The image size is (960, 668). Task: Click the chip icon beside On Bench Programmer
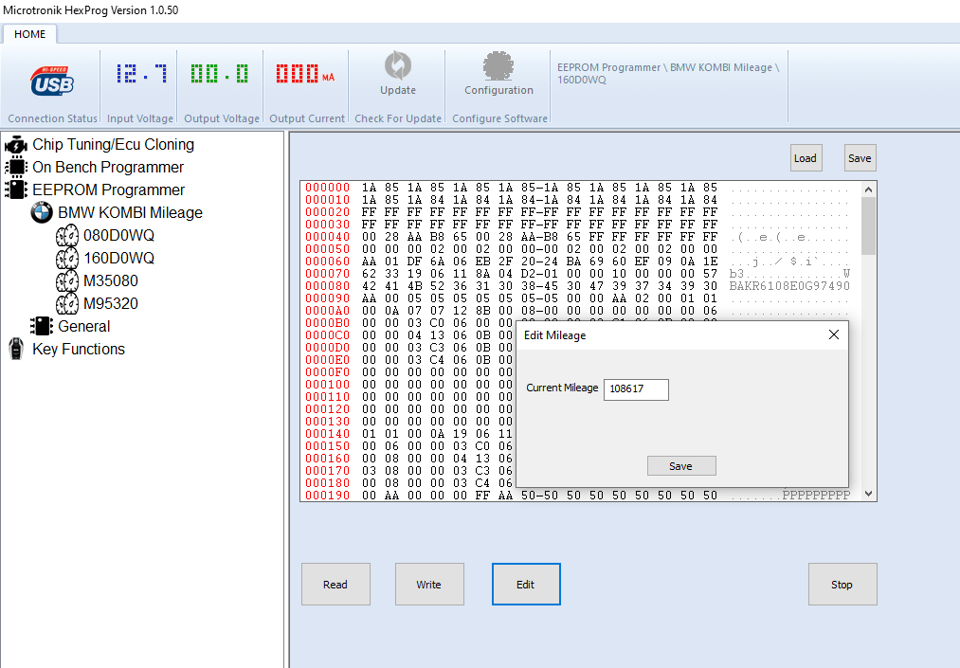tap(16, 167)
